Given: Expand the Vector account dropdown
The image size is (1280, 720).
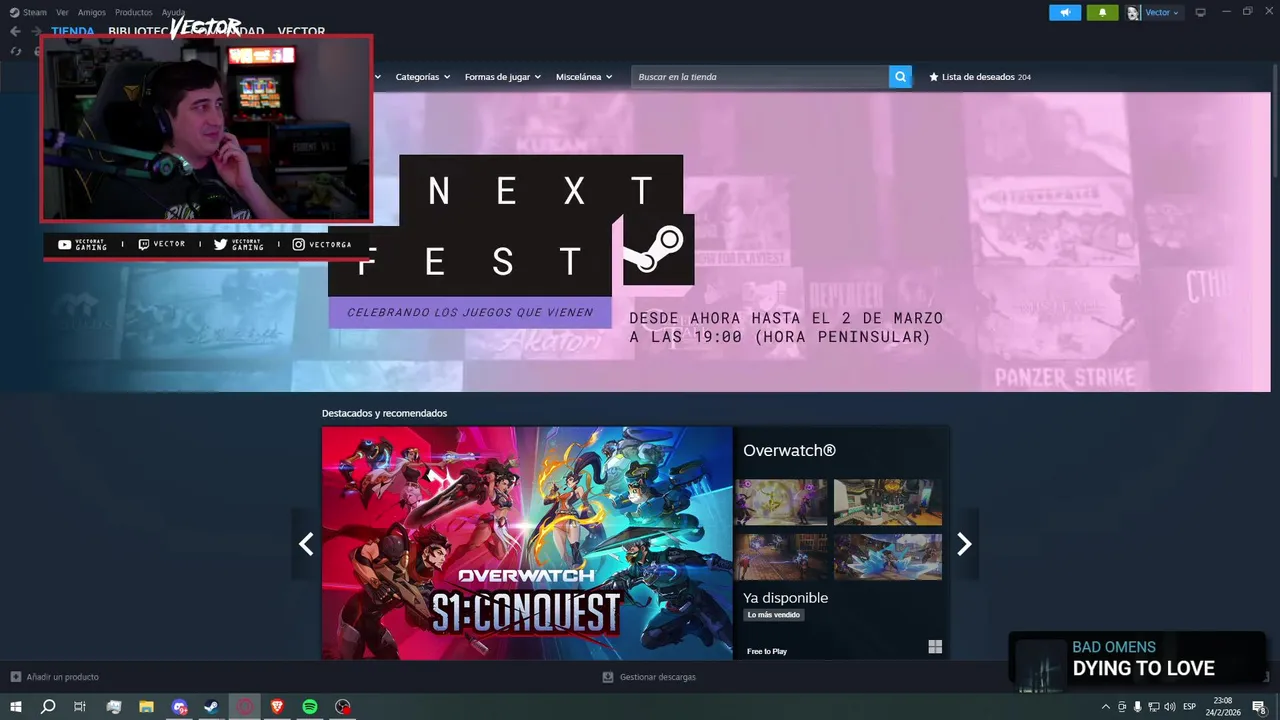Looking at the screenshot, I should coord(1162,13).
